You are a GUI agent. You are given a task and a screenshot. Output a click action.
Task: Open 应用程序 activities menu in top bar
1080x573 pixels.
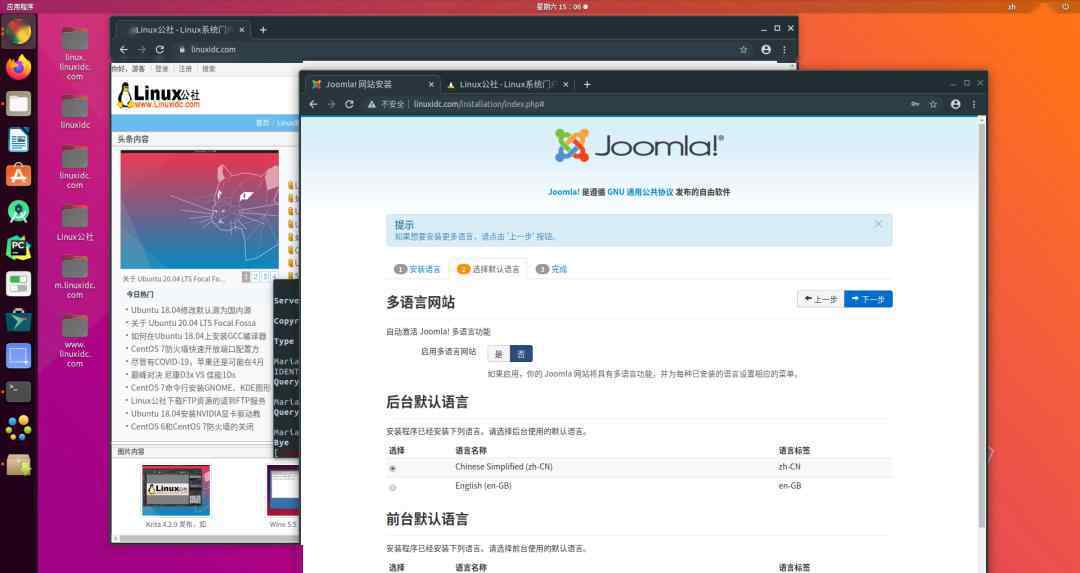[x=19, y=6]
